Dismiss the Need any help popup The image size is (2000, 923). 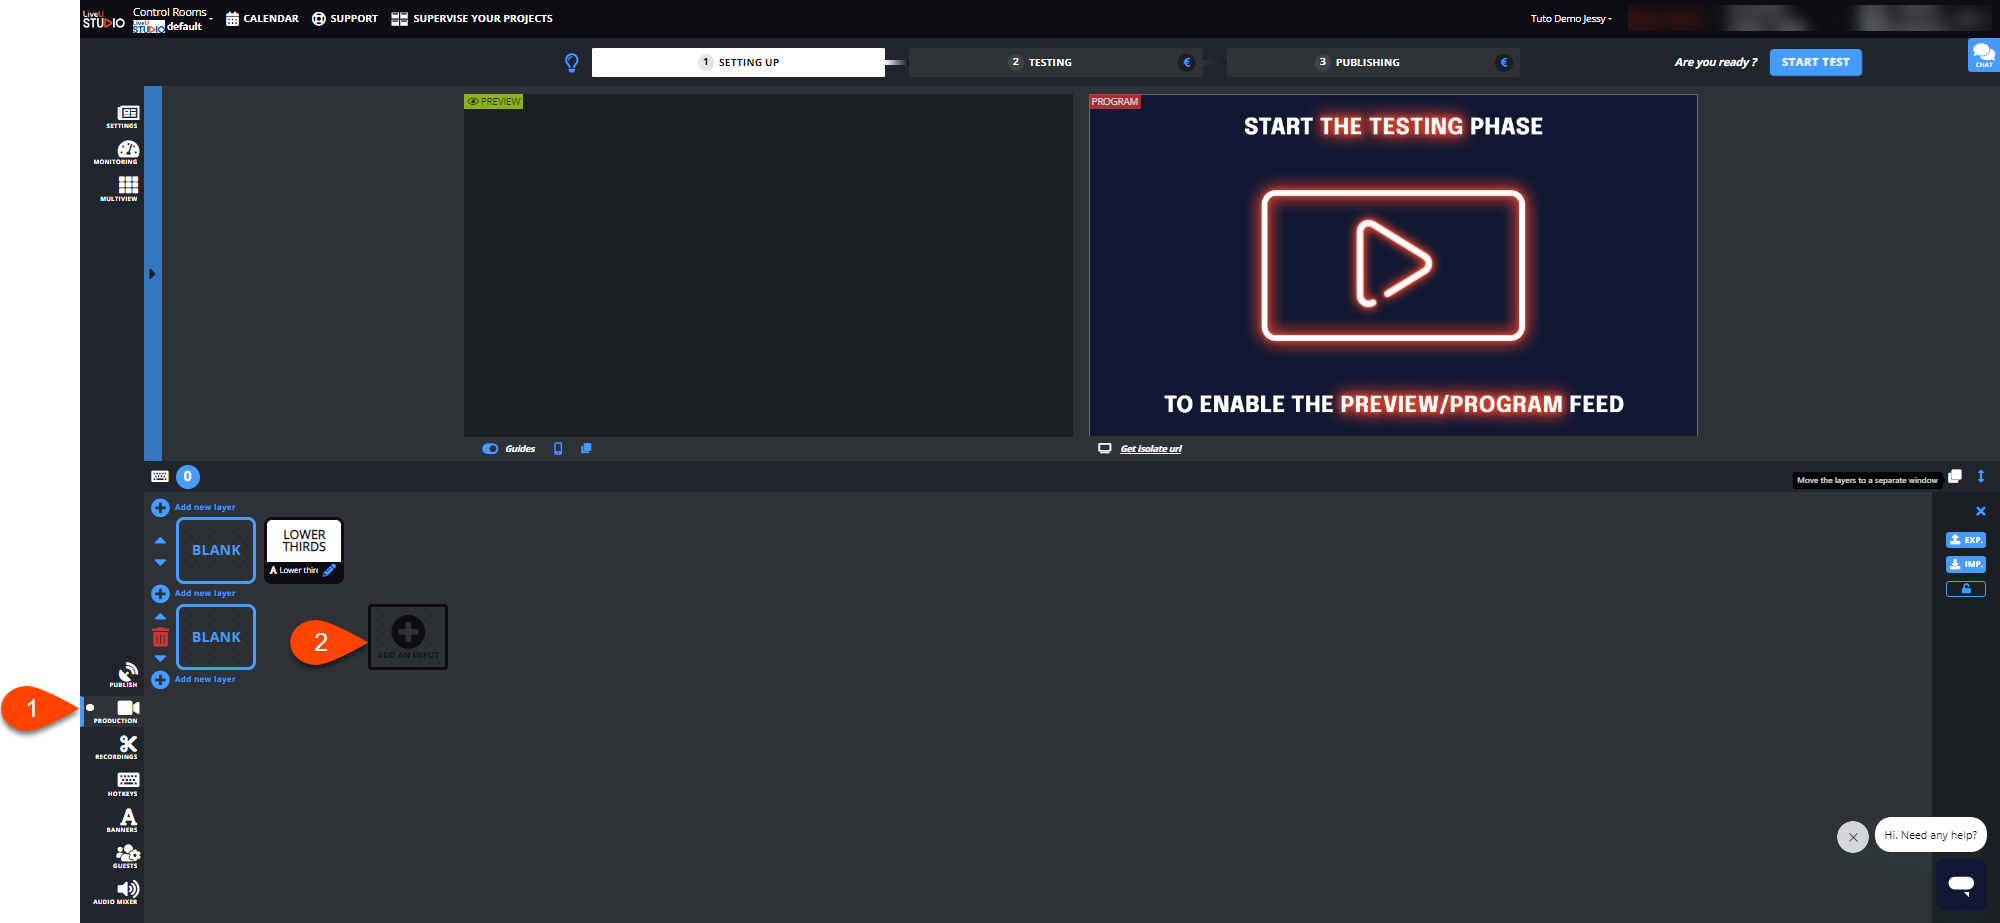tap(1852, 837)
